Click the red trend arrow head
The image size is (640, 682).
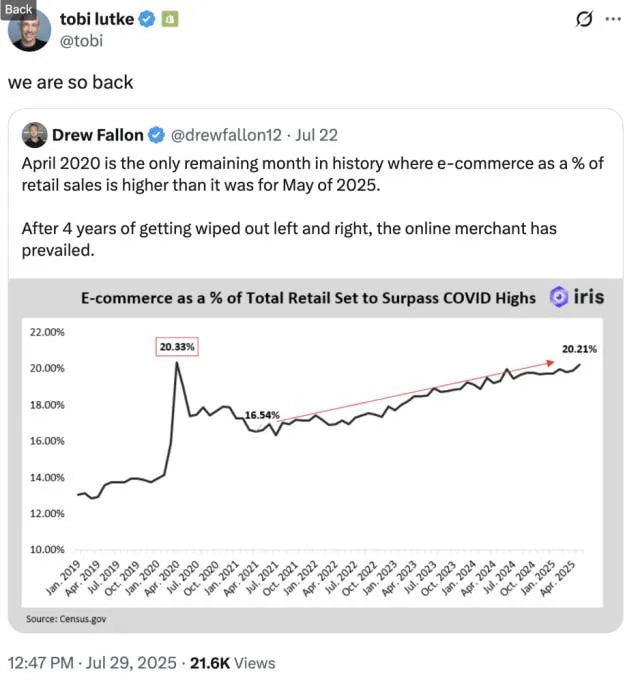coord(550,362)
